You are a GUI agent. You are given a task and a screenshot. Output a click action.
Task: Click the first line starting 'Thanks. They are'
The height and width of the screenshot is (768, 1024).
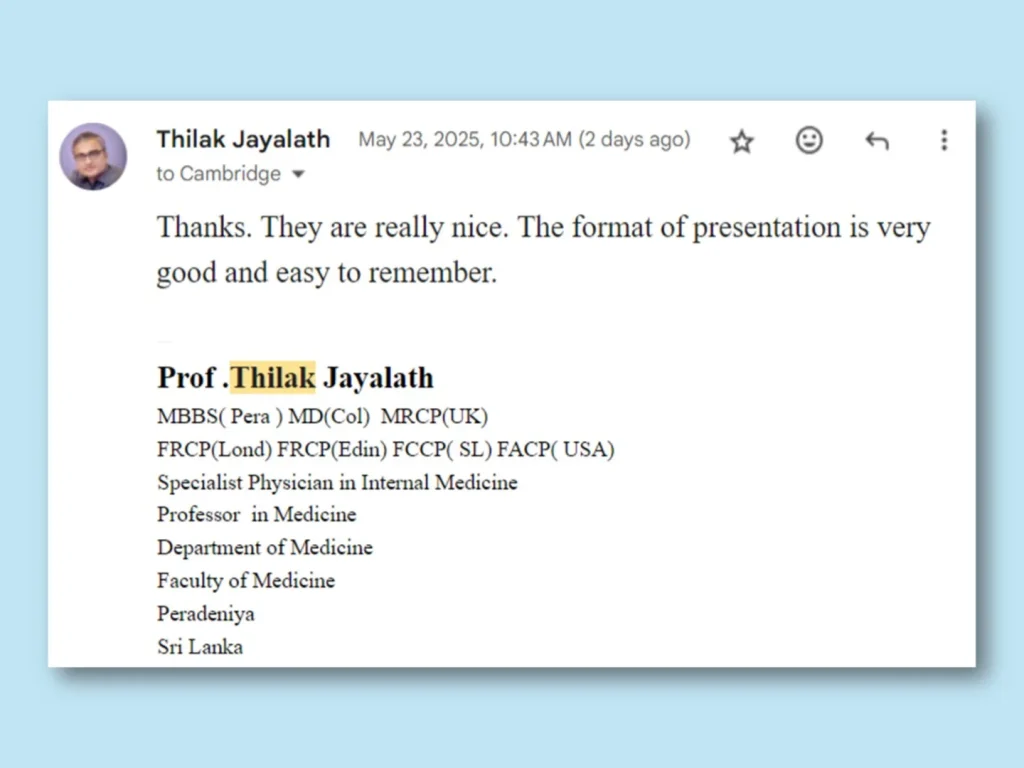tap(543, 228)
